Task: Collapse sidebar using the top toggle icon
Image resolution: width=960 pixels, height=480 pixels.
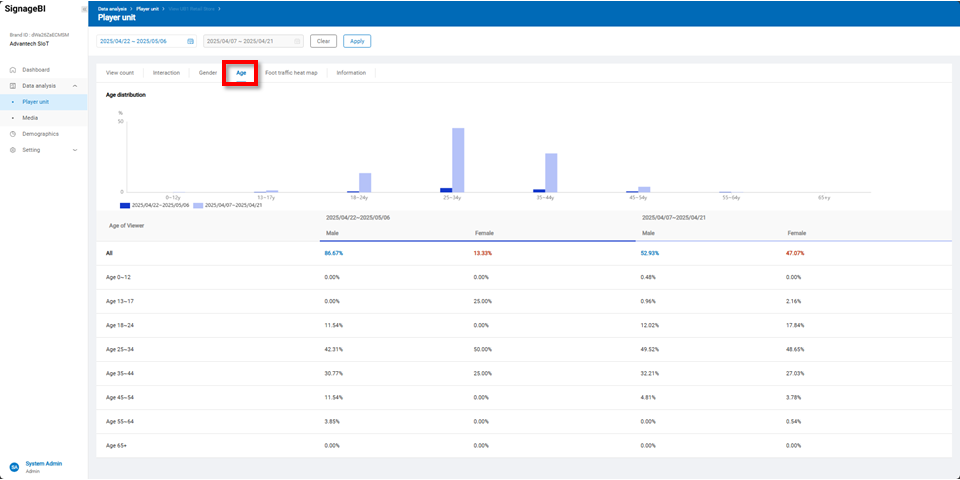Action: coord(84,8)
